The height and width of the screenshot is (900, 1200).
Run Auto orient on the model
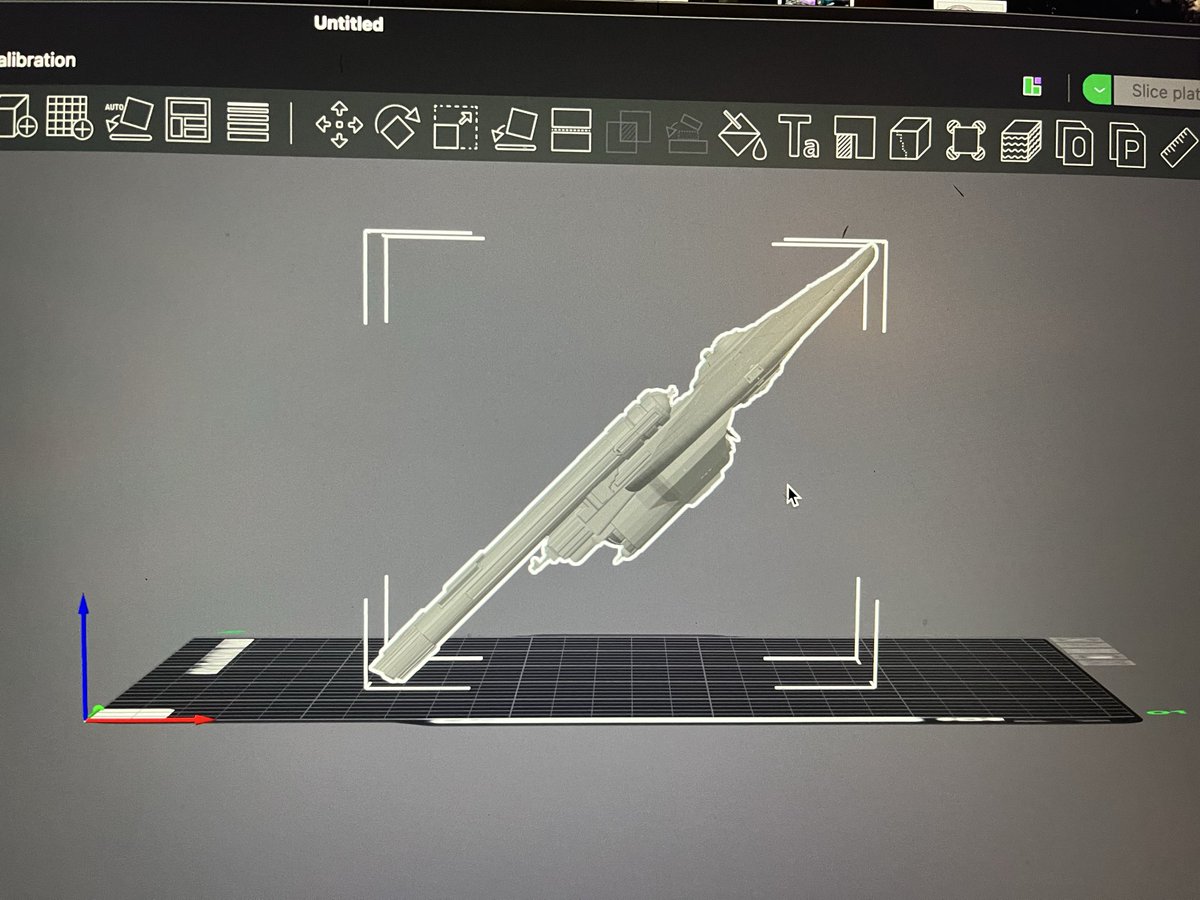click(130, 119)
